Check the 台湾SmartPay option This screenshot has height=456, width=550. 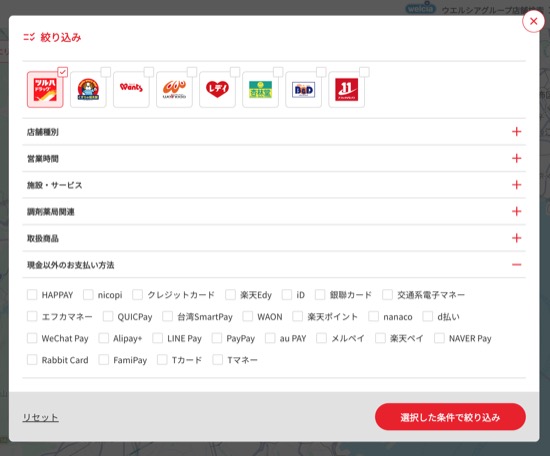tap(168, 316)
